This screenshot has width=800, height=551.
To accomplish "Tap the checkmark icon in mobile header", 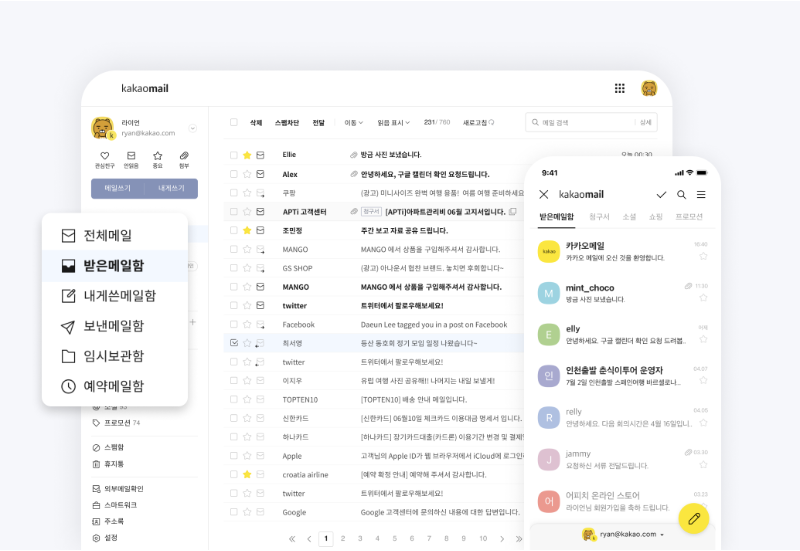I will pyautogui.click(x=661, y=194).
